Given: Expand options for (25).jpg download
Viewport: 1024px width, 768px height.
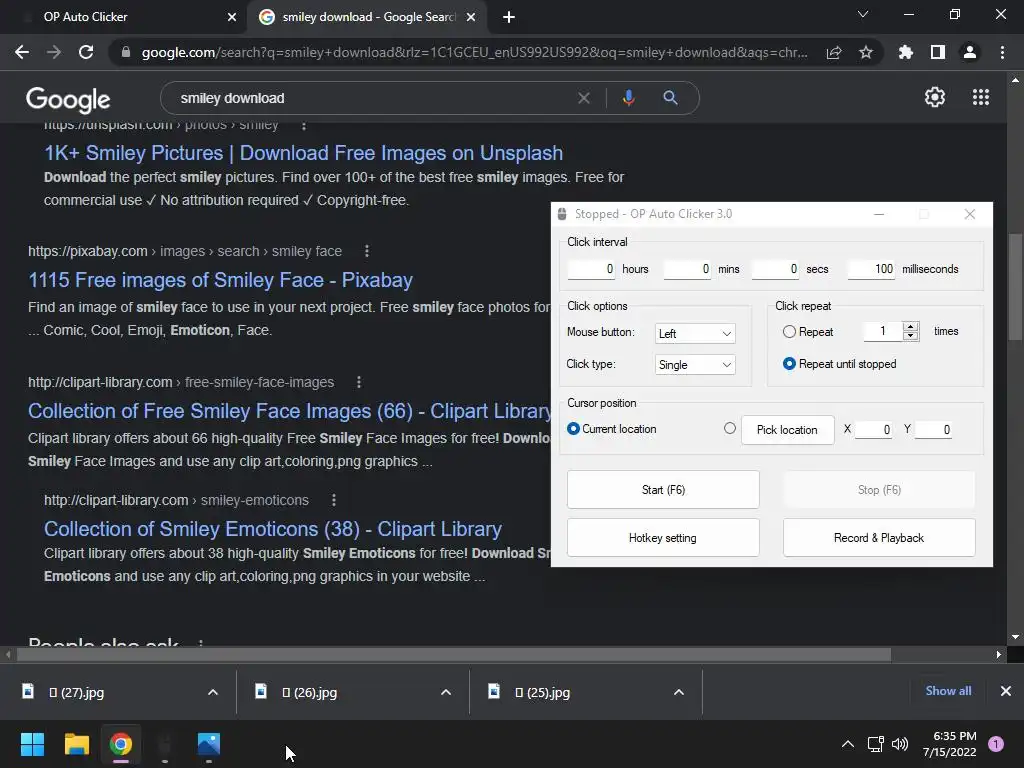Looking at the screenshot, I should click(x=679, y=692).
